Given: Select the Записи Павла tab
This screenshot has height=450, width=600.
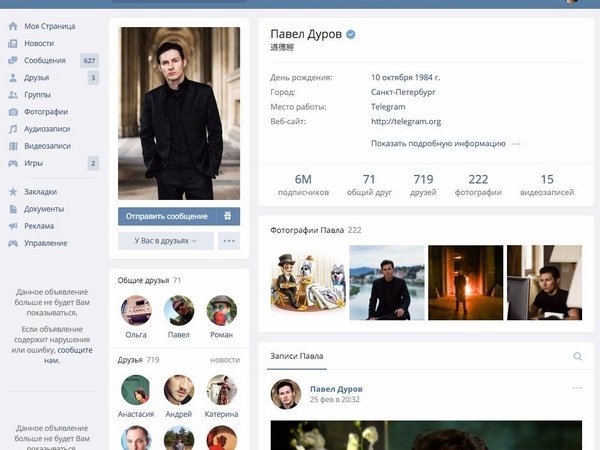Looking at the screenshot, I should (297, 356).
